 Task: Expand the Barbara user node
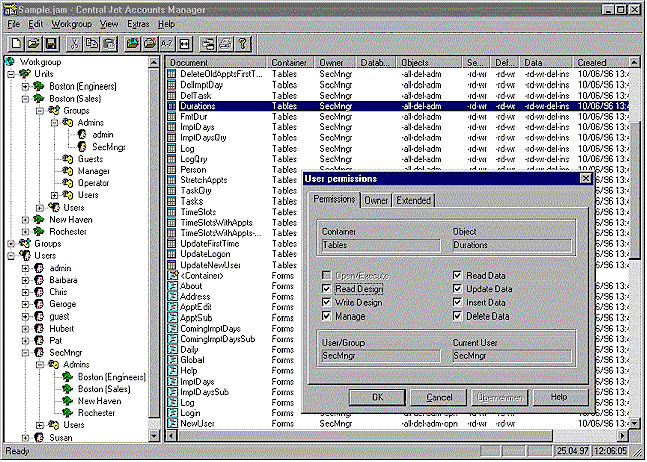click(x=26, y=279)
